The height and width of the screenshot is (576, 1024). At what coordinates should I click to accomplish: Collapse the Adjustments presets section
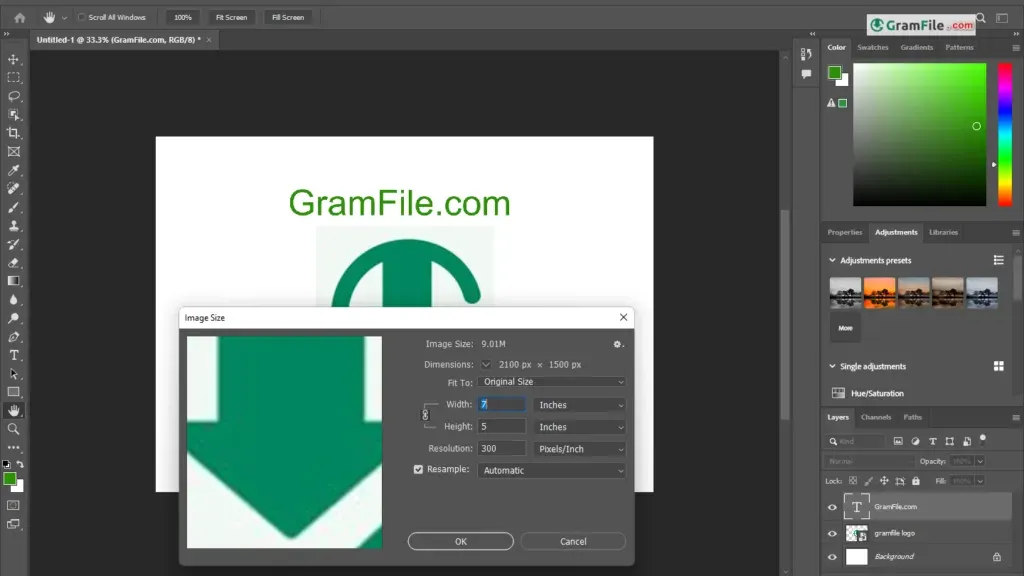pyautogui.click(x=832, y=260)
